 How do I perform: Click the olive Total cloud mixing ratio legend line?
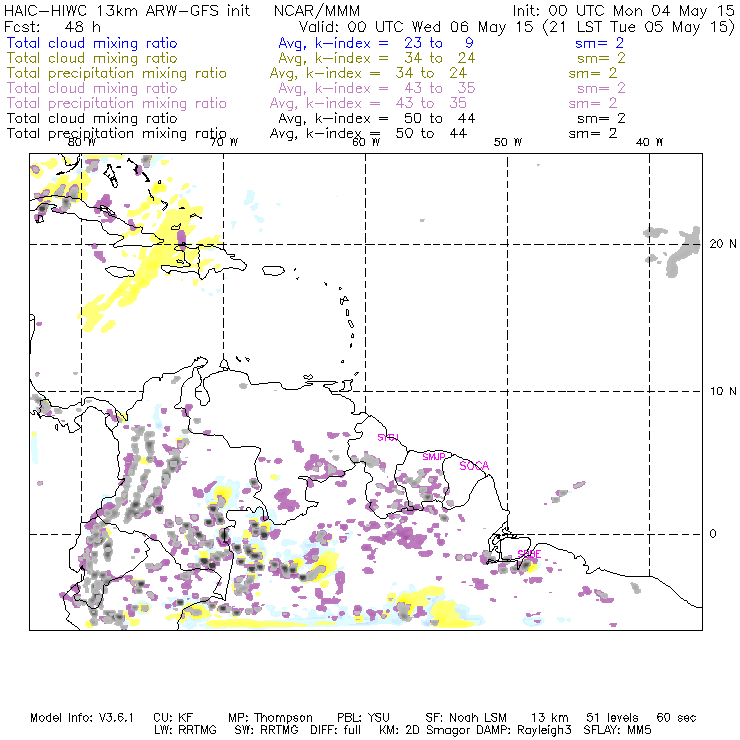[x=92, y=58]
